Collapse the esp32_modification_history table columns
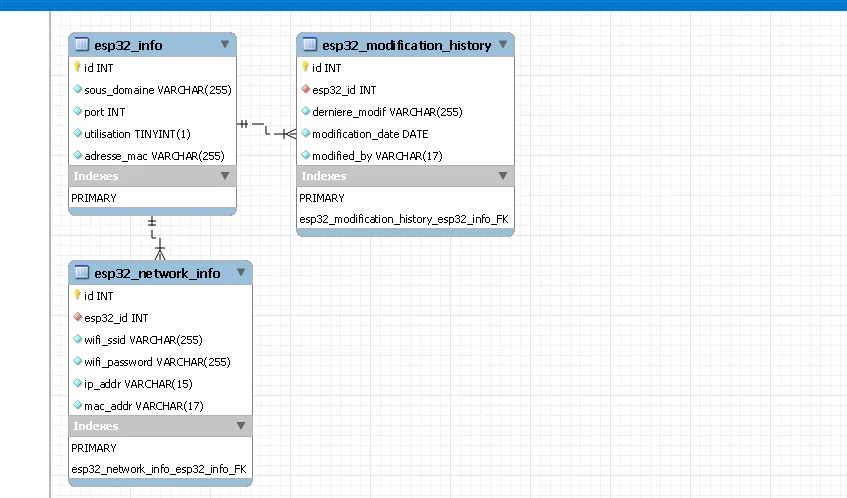Image resolution: width=847 pixels, height=498 pixels. tap(503, 44)
